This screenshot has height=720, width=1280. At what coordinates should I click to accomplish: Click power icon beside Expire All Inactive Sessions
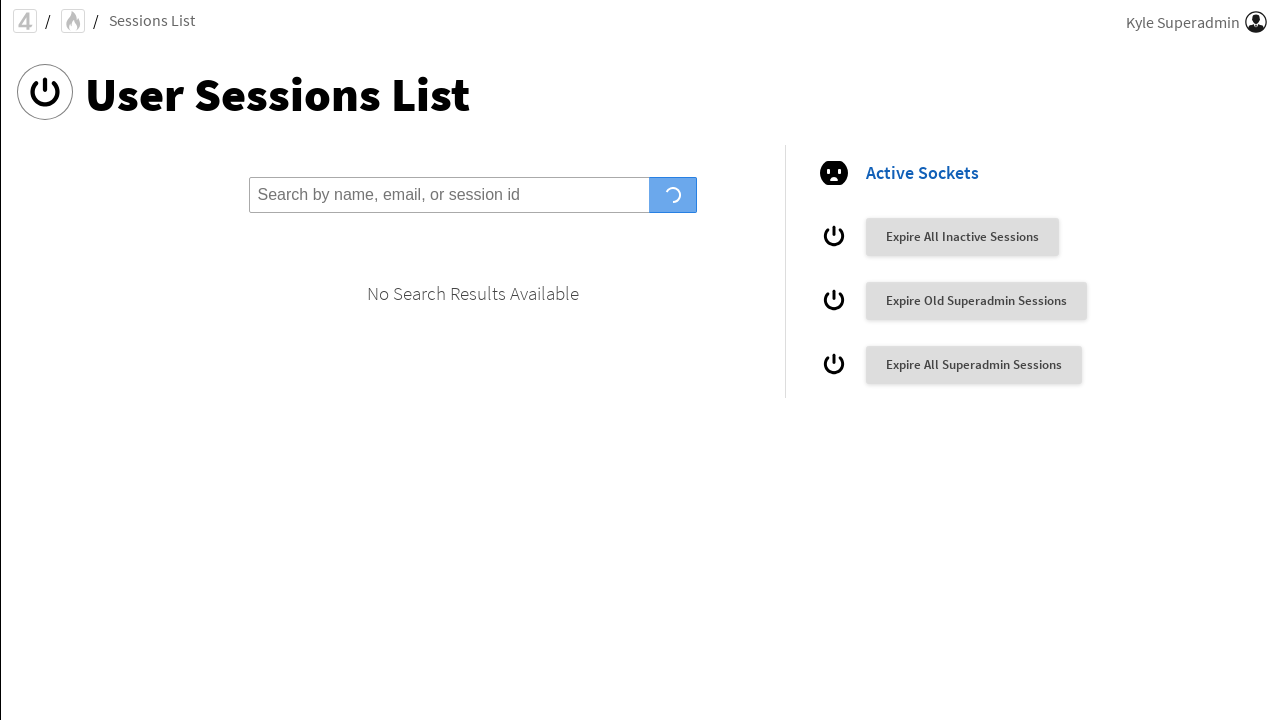pyautogui.click(x=834, y=237)
